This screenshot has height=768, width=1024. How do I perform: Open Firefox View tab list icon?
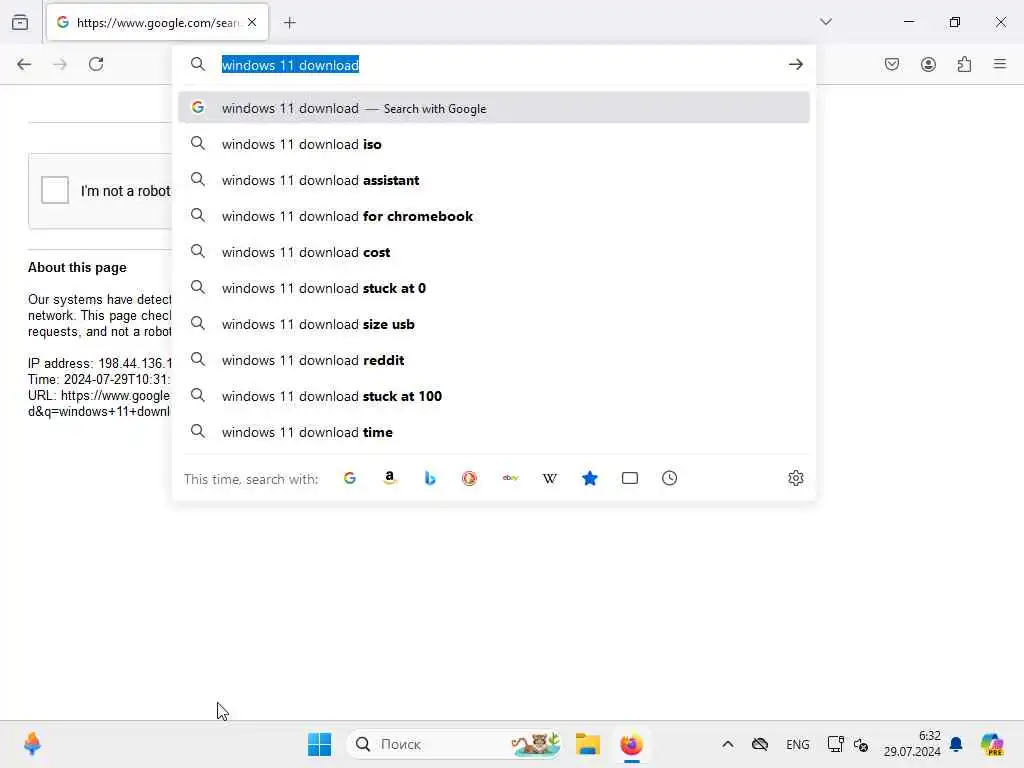(20, 22)
